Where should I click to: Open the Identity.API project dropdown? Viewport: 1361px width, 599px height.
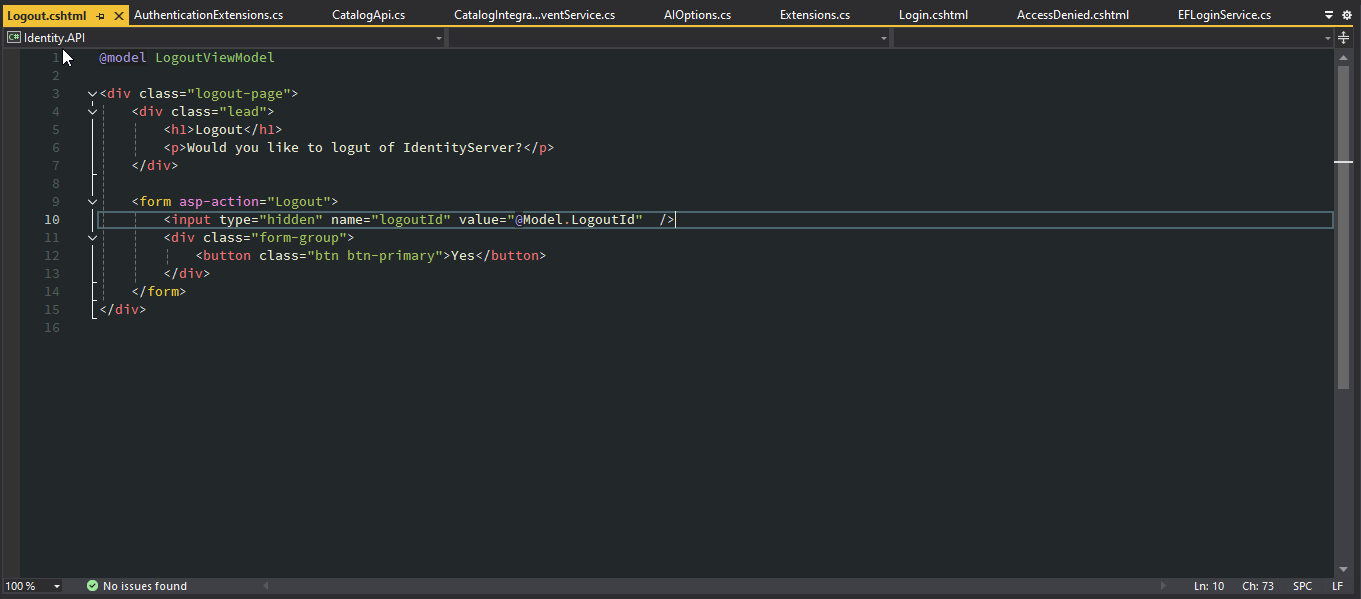[x=439, y=38]
